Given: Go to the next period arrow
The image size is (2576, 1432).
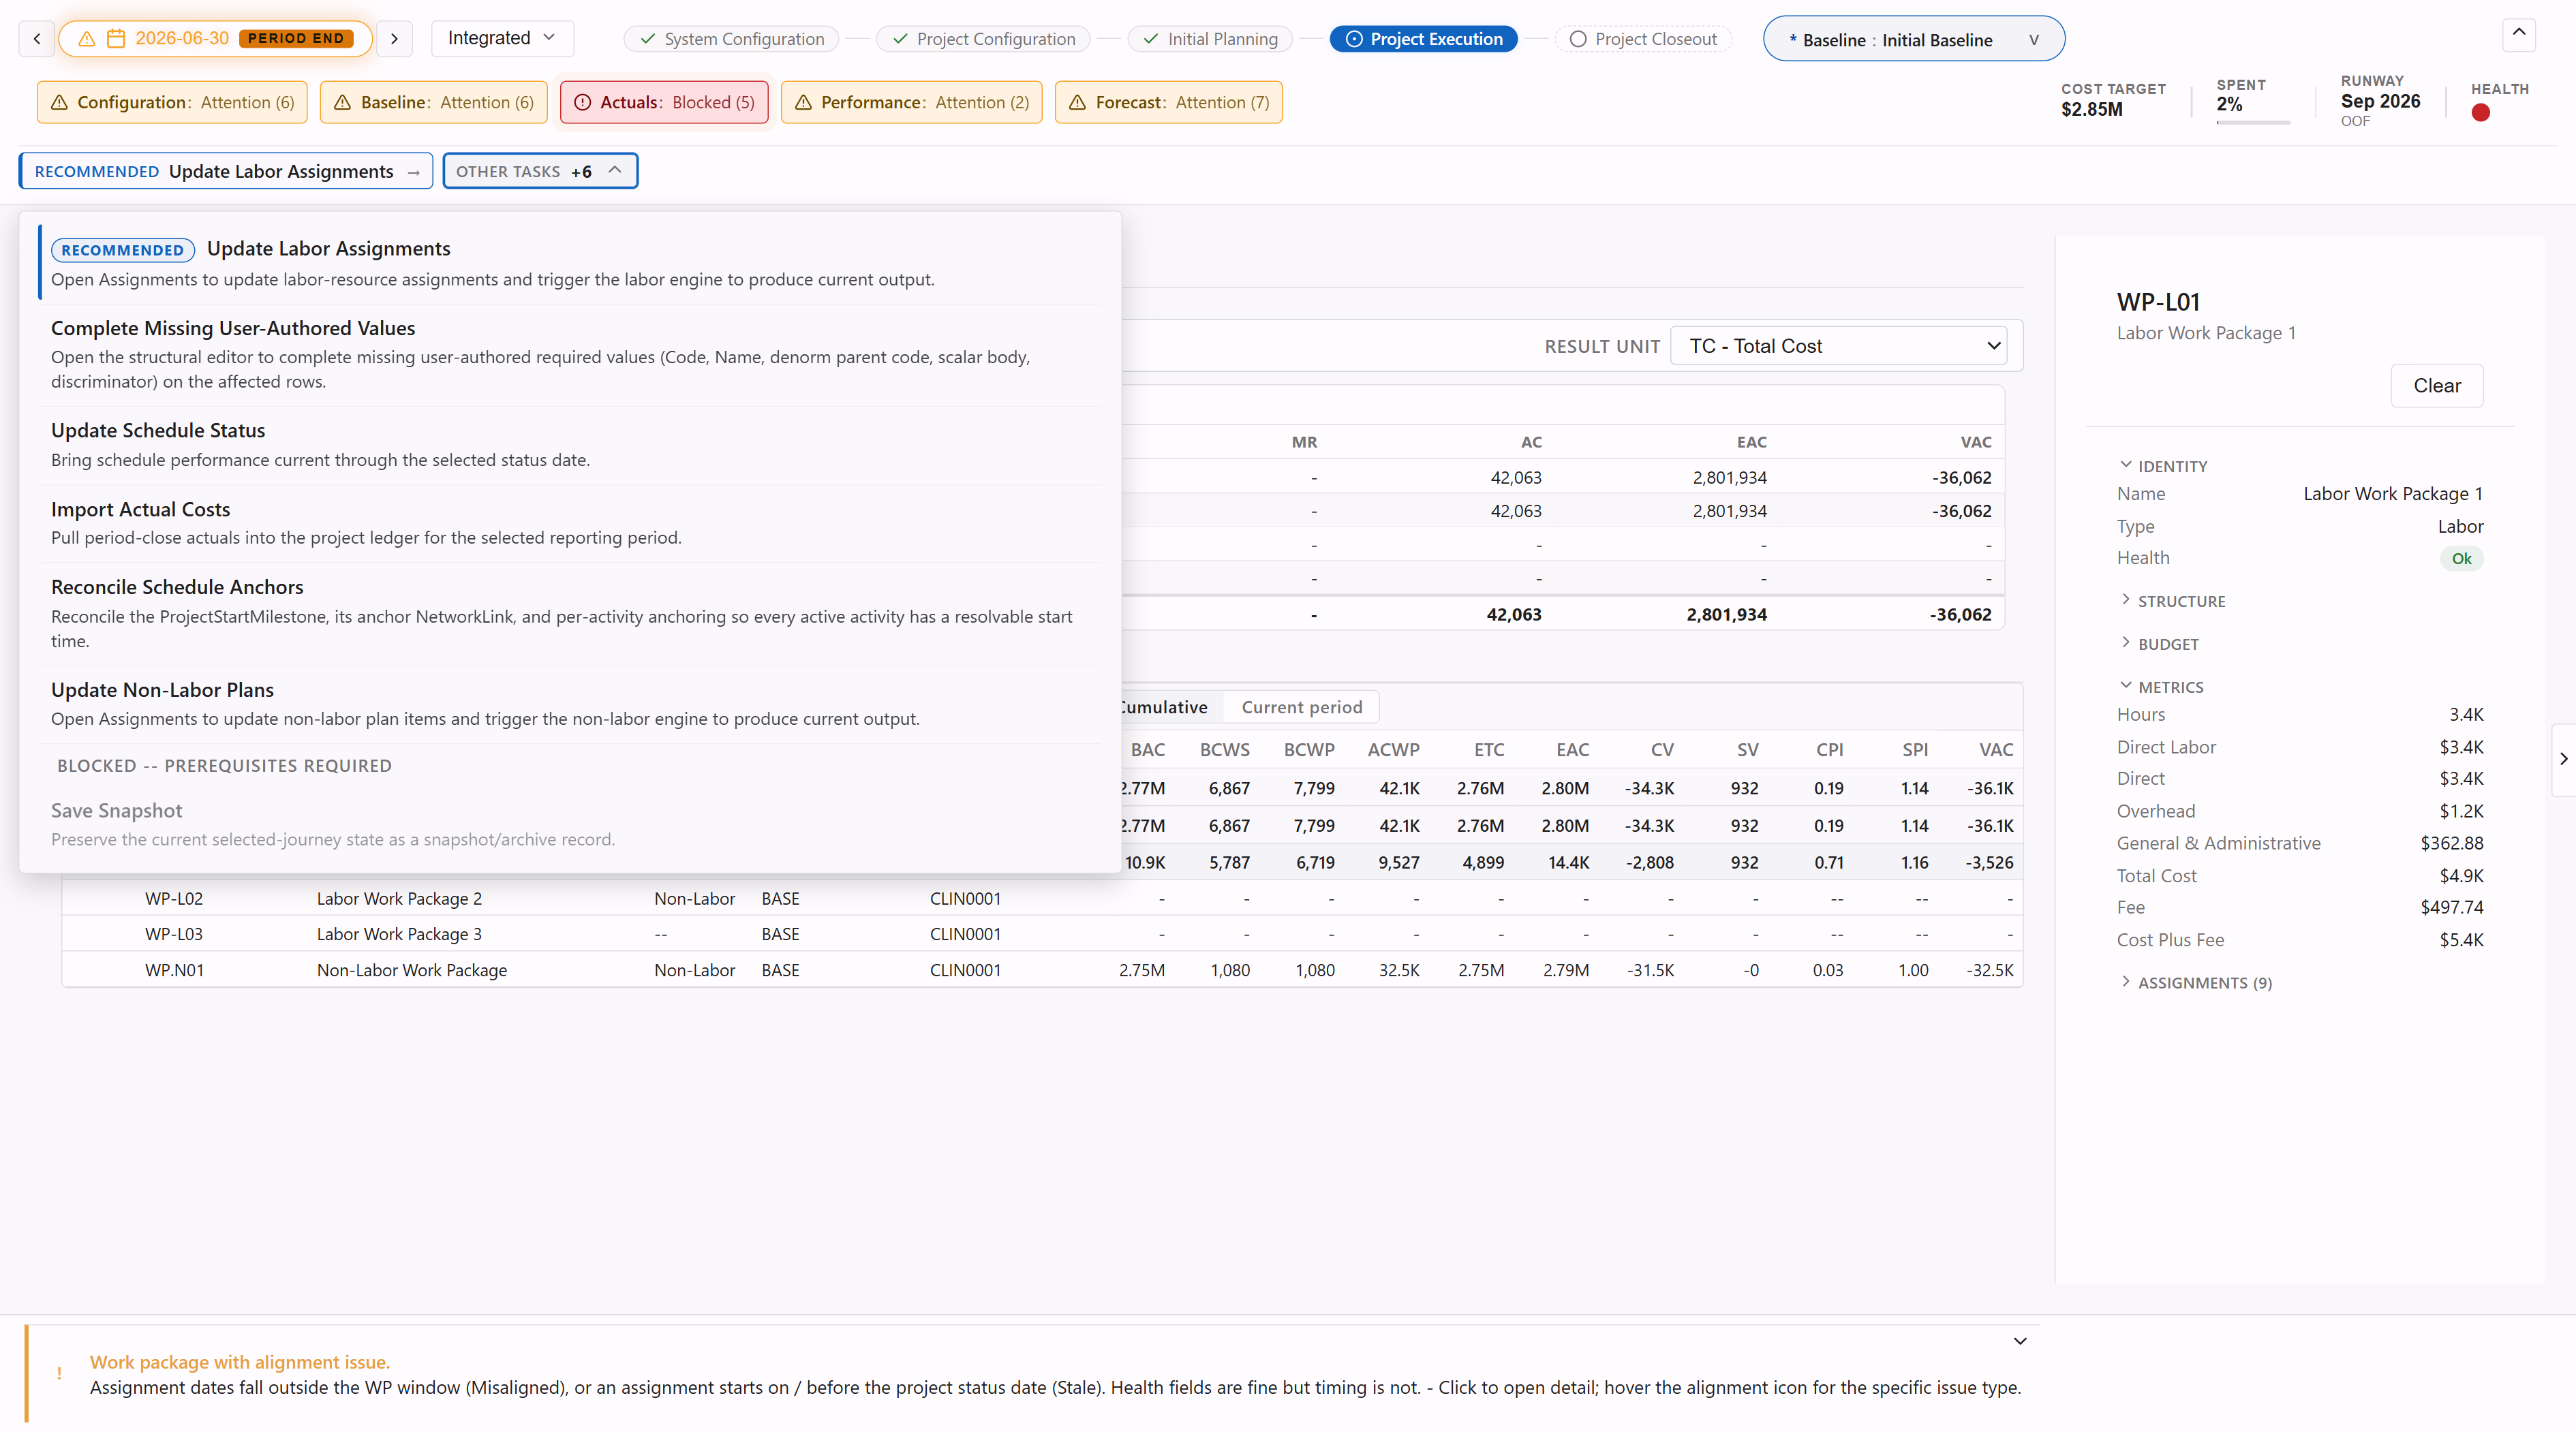Looking at the screenshot, I should click(394, 39).
